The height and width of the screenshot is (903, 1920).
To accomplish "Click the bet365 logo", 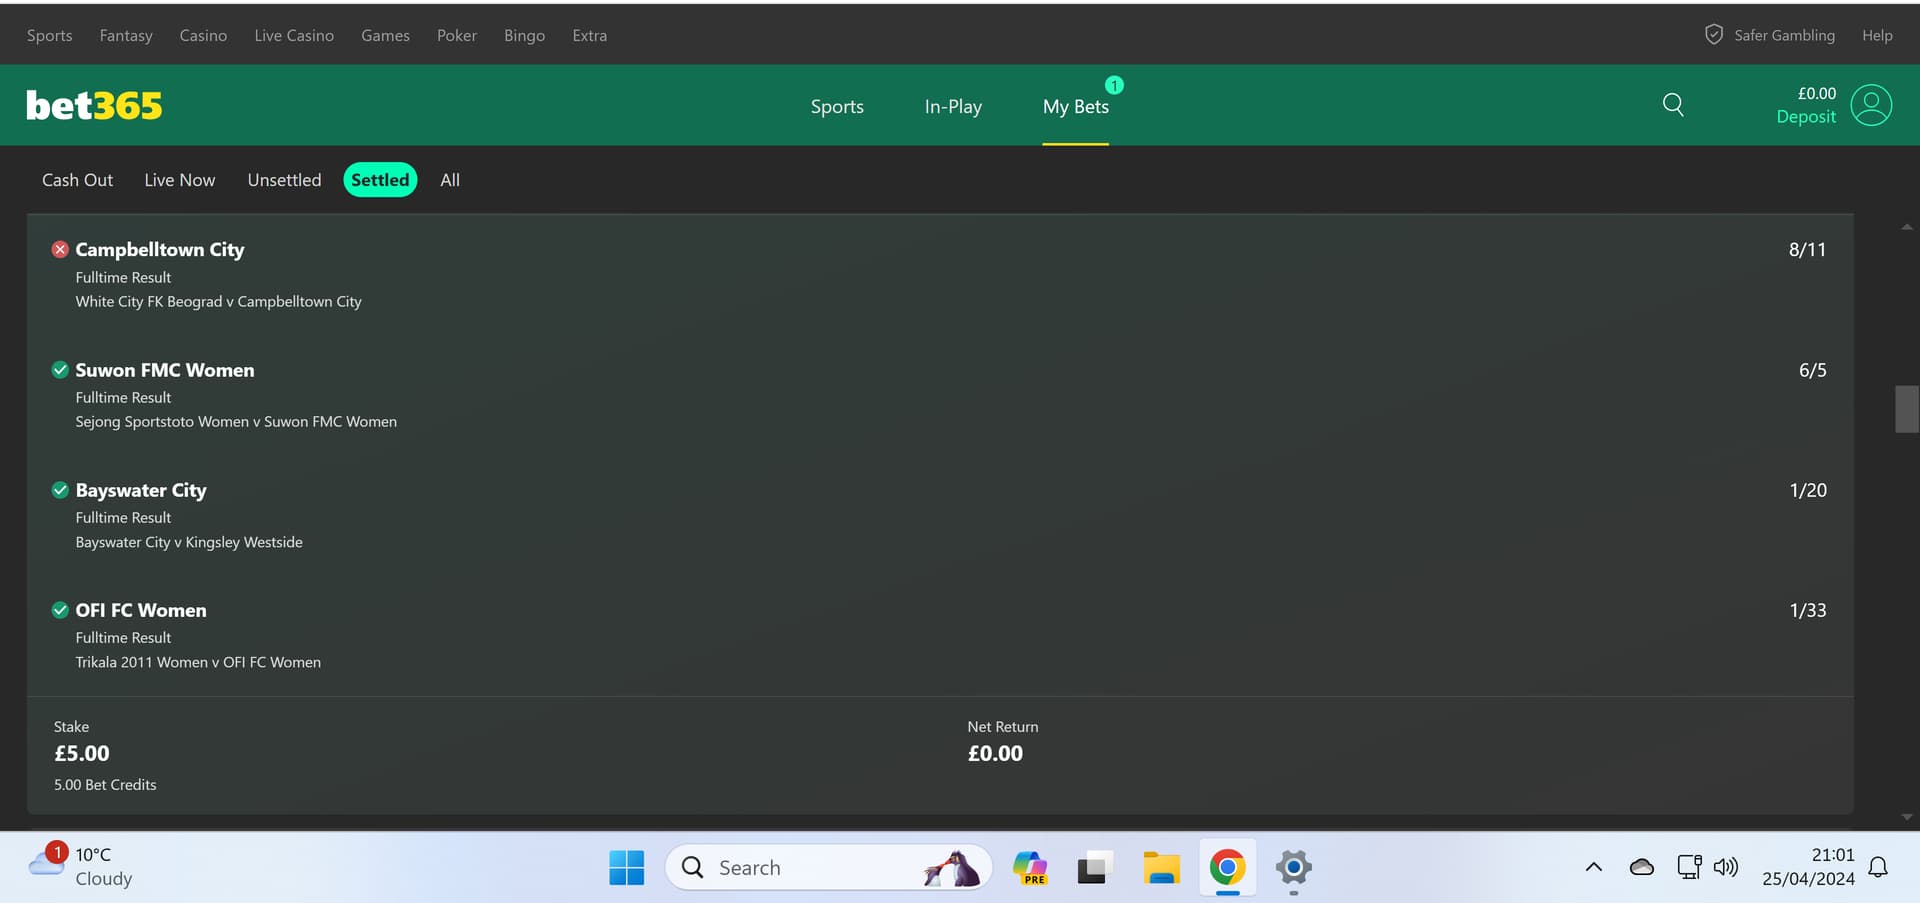I will (94, 106).
